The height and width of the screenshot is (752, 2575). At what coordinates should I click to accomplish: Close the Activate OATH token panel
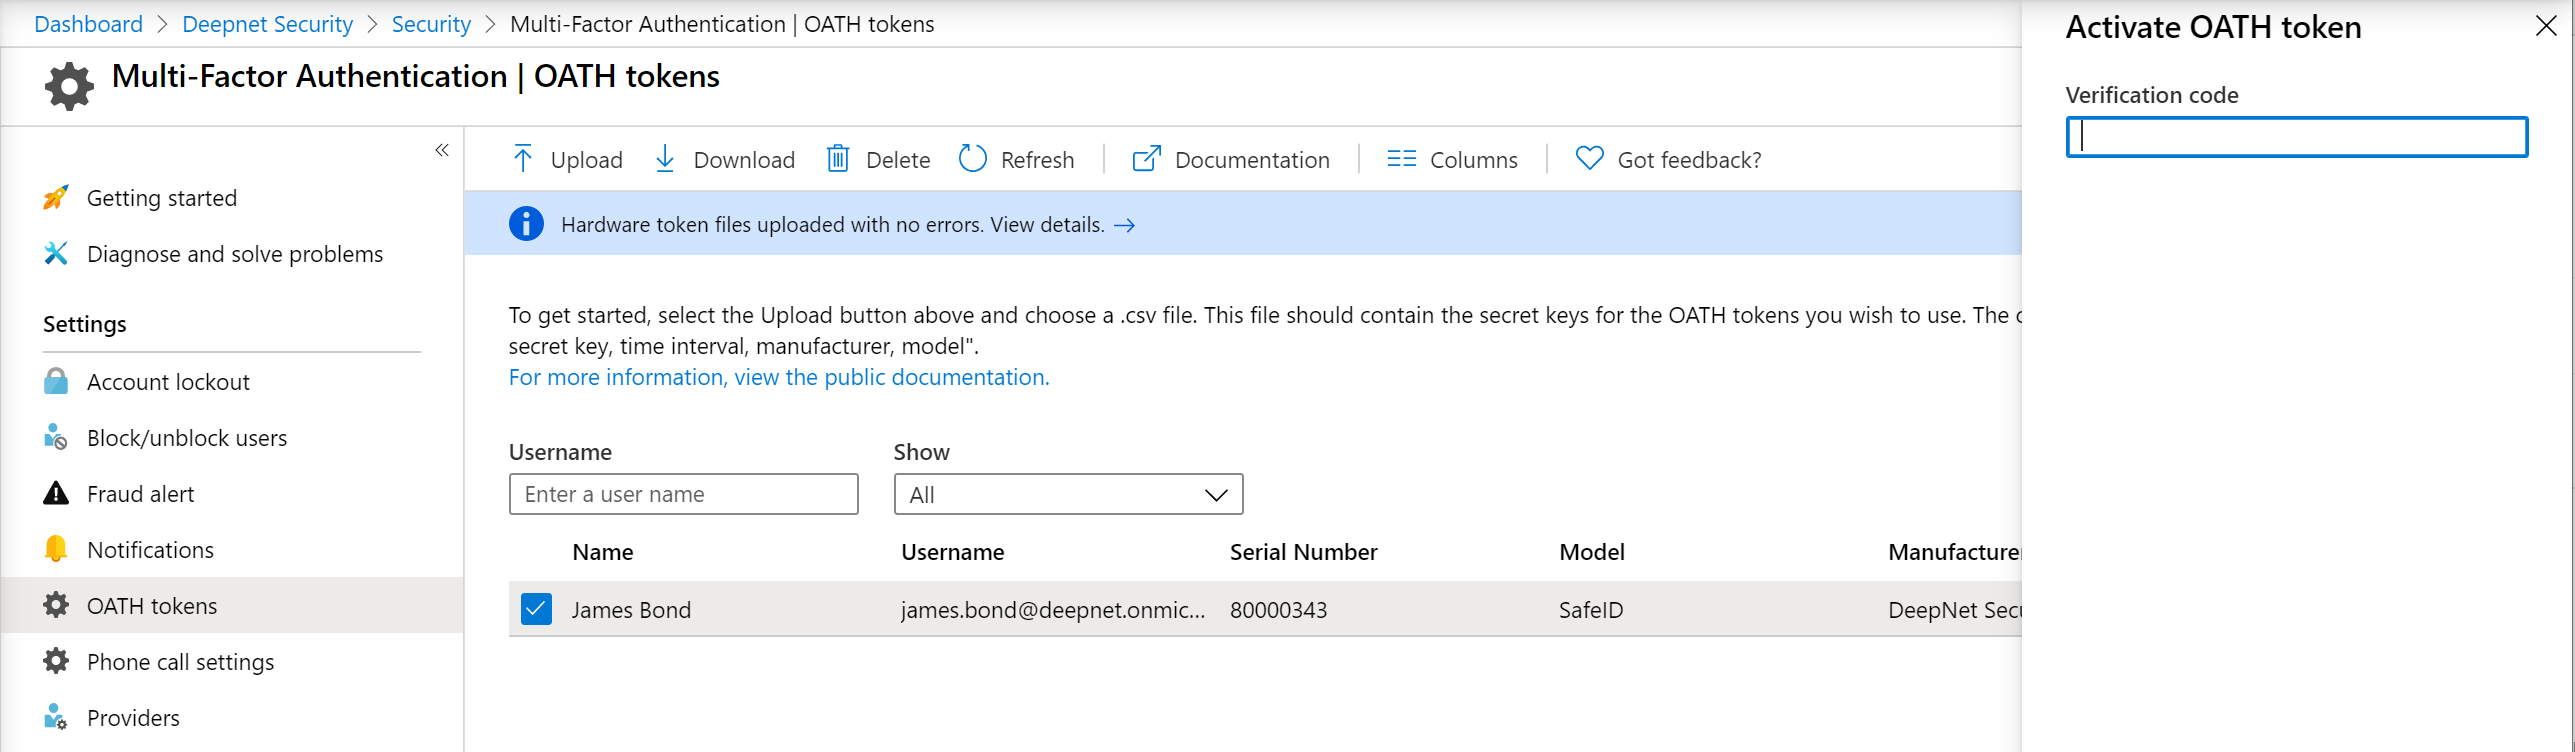(2546, 26)
